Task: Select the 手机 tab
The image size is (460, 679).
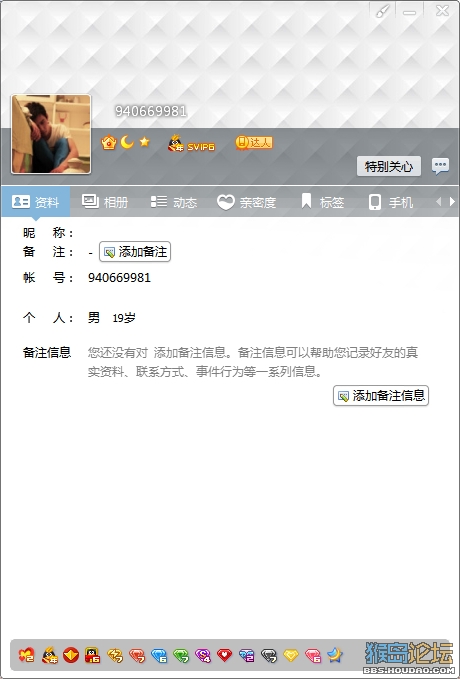Action: (x=390, y=202)
